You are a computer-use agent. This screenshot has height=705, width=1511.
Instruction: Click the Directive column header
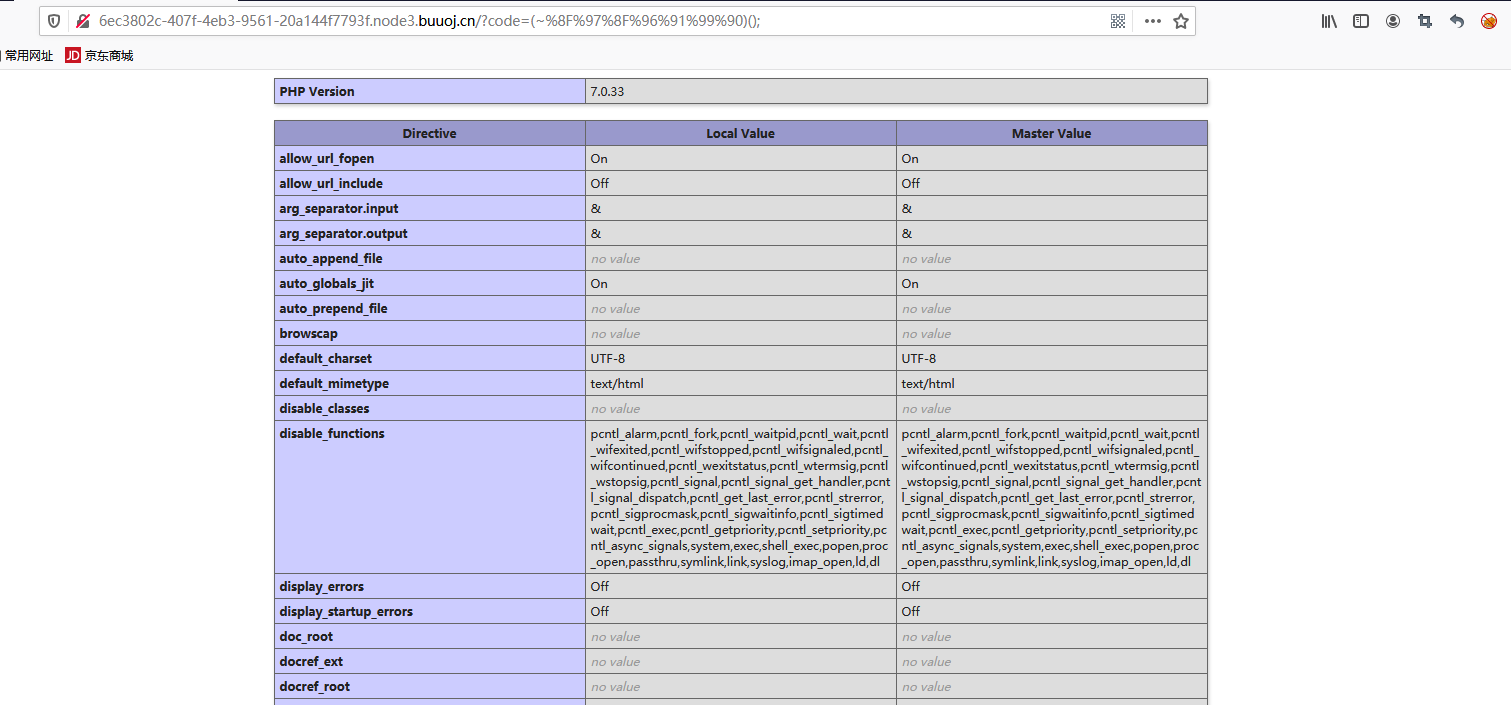pos(430,133)
